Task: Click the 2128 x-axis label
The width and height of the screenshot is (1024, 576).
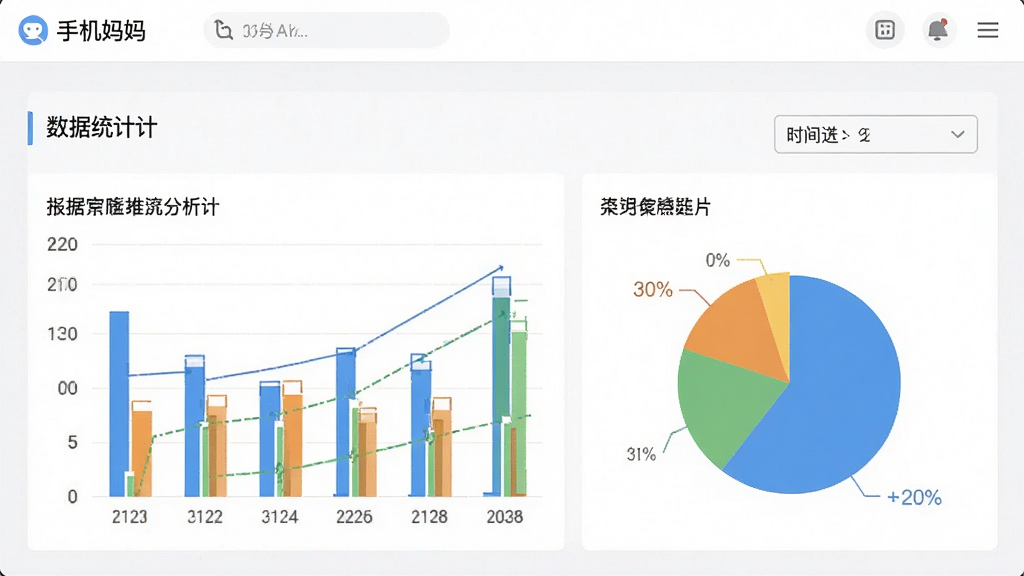Action: (x=429, y=517)
